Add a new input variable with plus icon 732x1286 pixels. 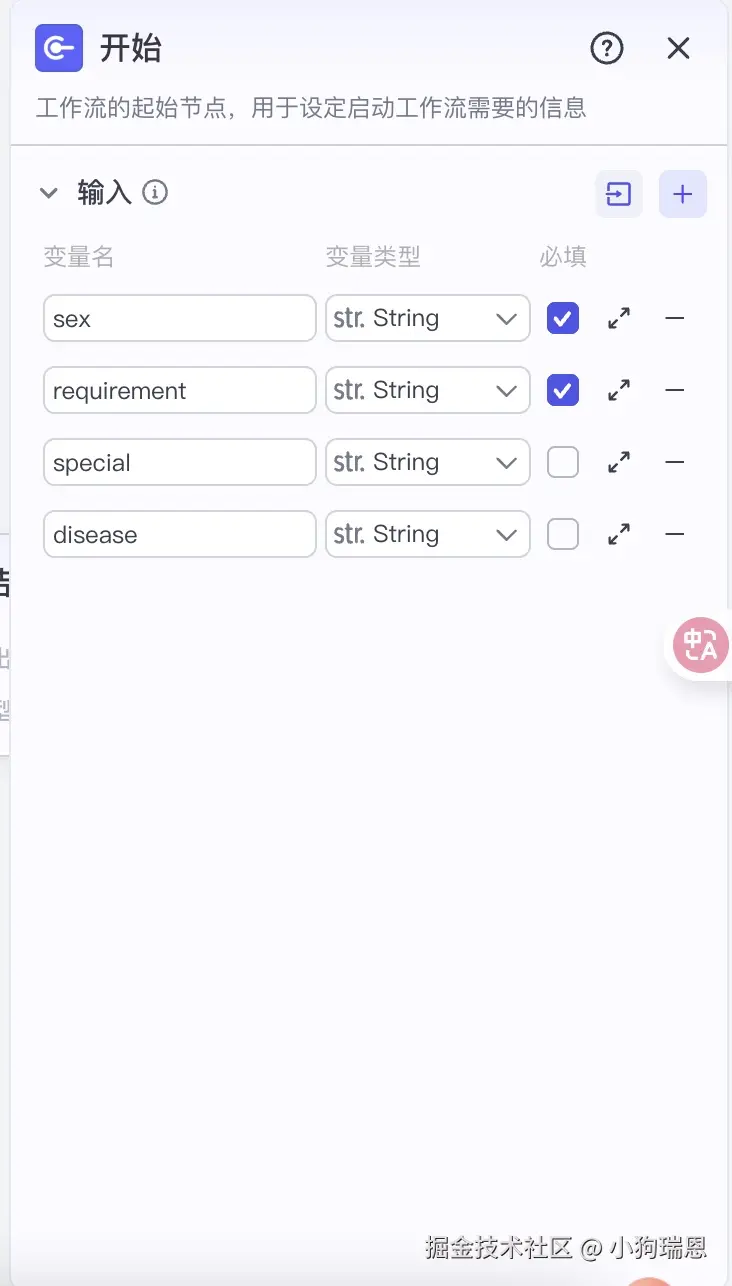pyautogui.click(x=683, y=194)
